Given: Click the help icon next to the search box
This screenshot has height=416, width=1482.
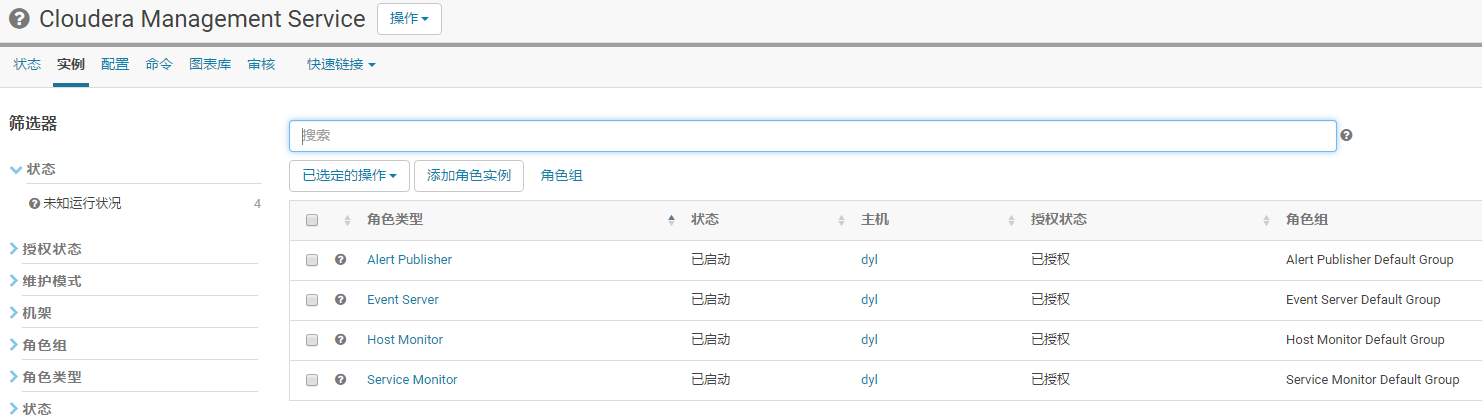Looking at the screenshot, I should 1346,136.
